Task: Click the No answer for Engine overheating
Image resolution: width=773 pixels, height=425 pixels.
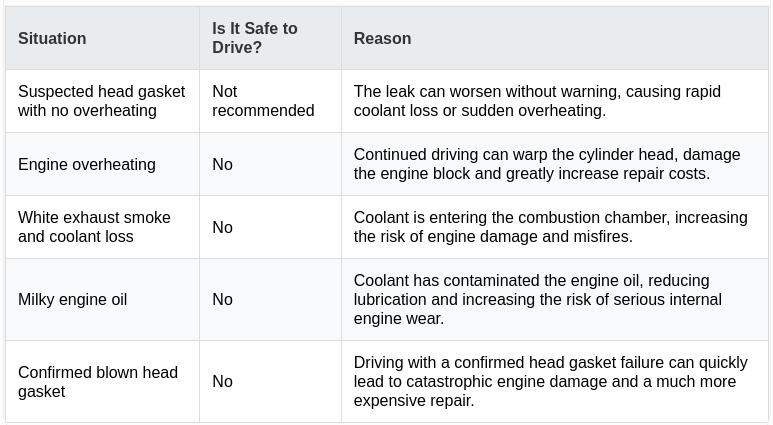Action: click(222, 164)
